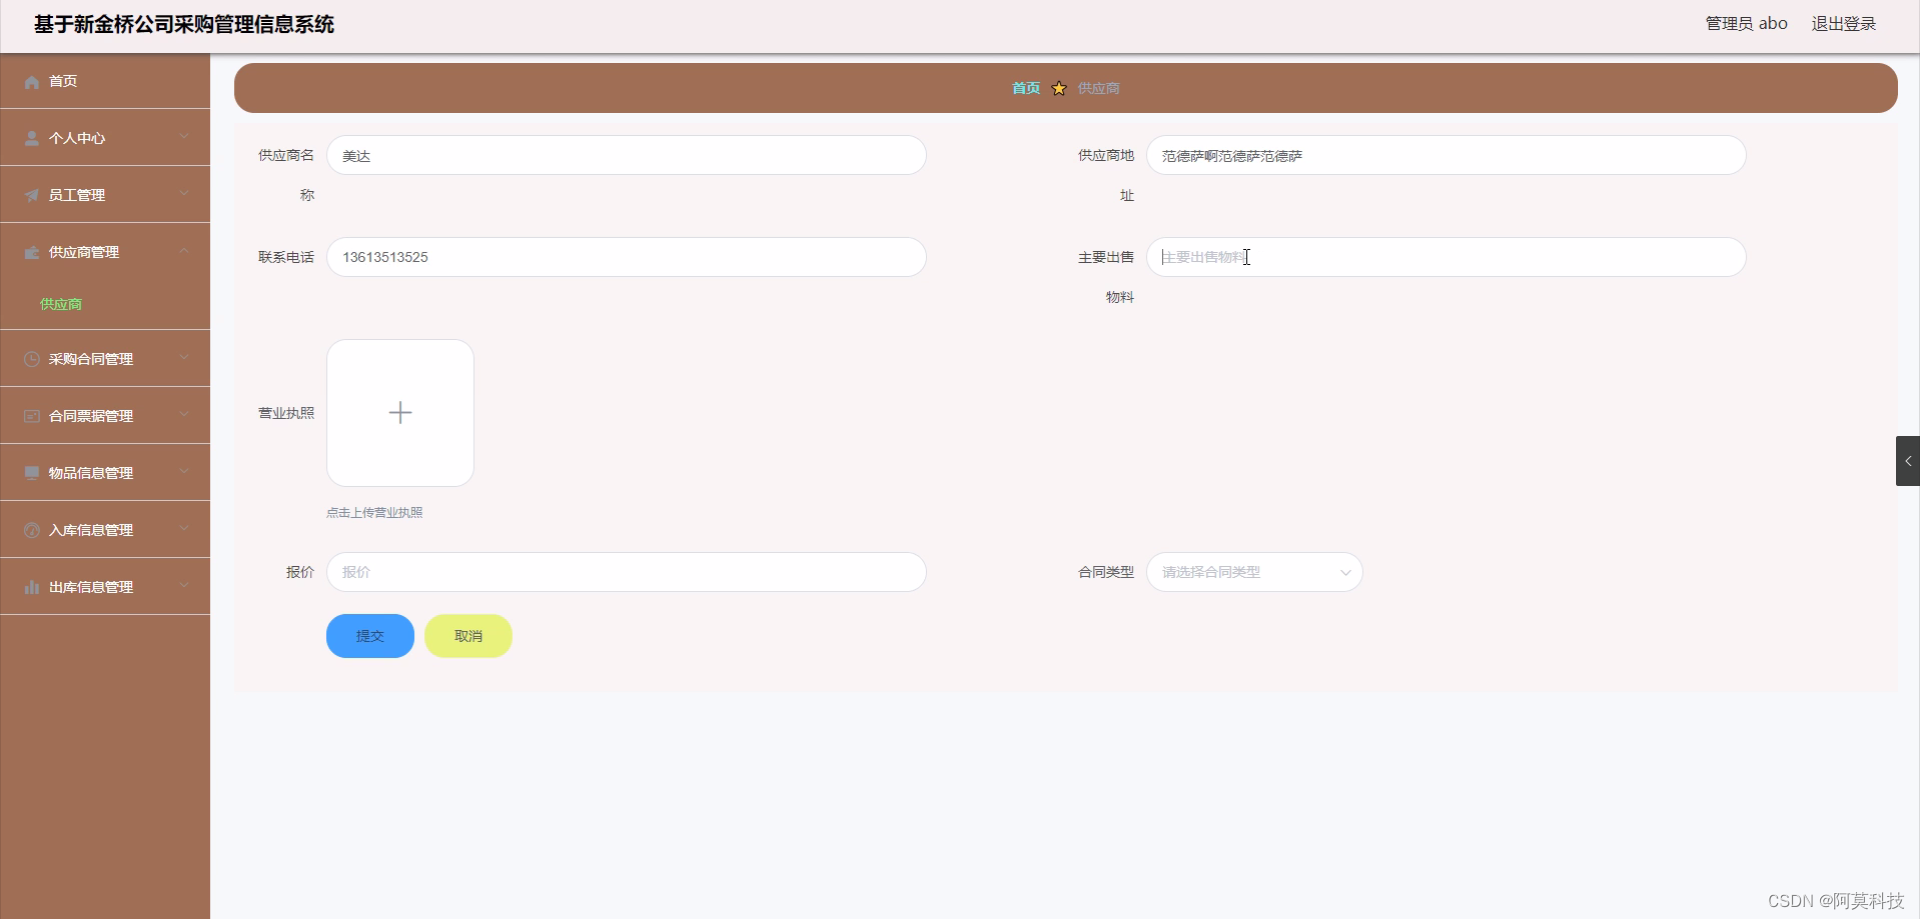Open the 合同类型 dropdown
The width and height of the screenshot is (1920, 919).
click(x=1254, y=572)
